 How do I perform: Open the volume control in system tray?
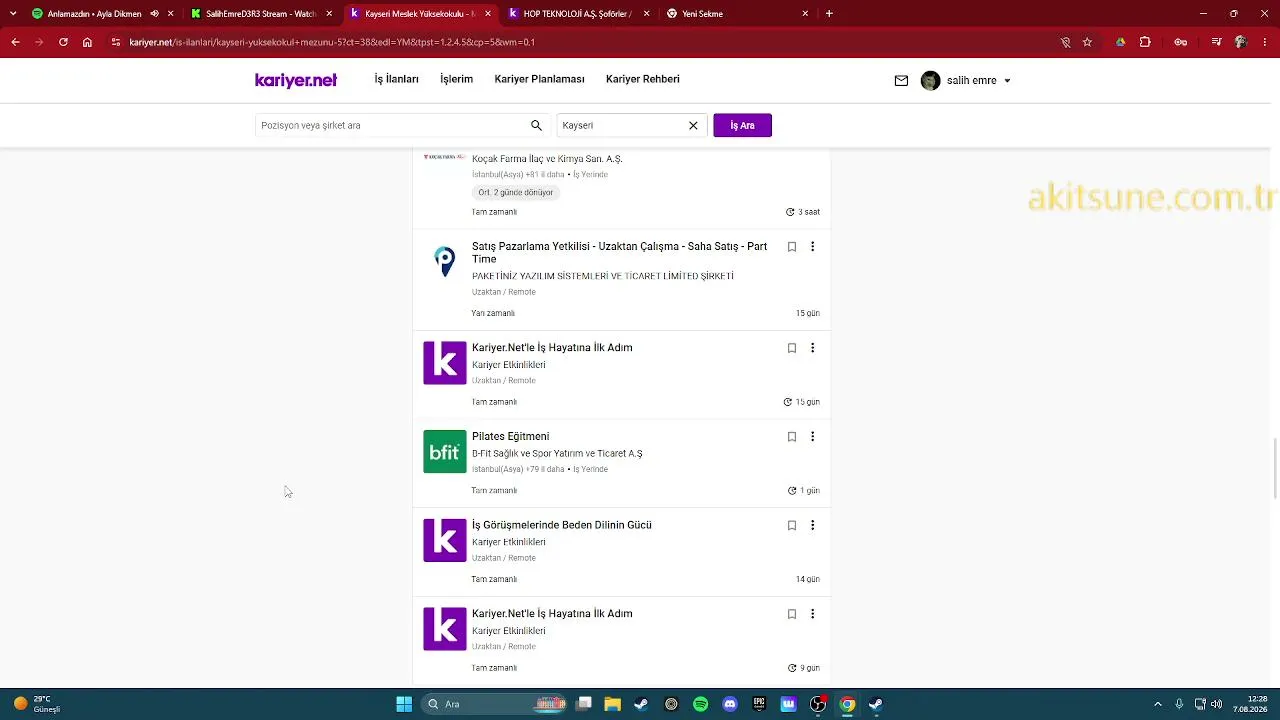click(1217, 704)
